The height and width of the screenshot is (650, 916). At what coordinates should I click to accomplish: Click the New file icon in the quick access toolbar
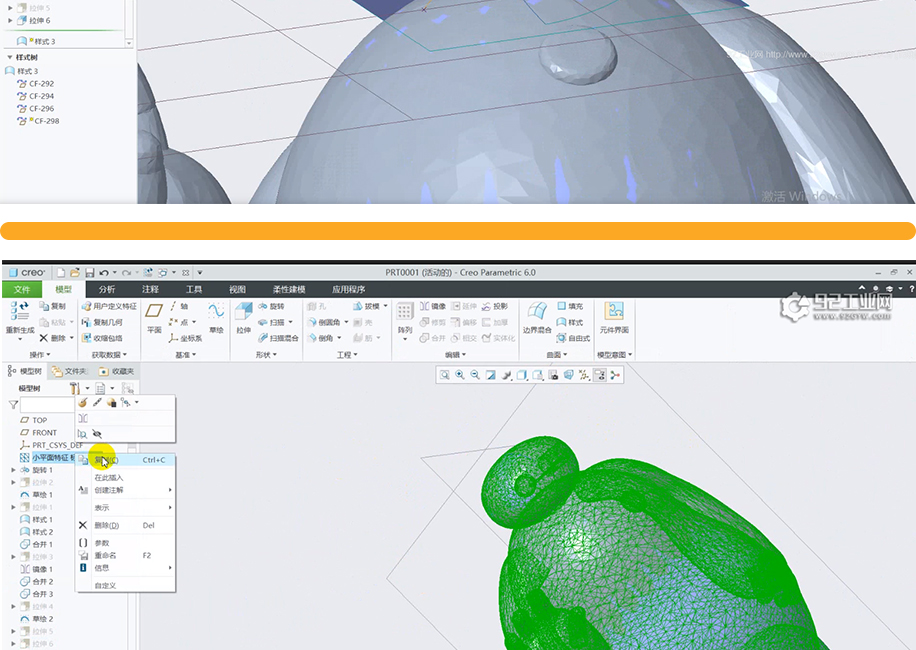pos(61,273)
